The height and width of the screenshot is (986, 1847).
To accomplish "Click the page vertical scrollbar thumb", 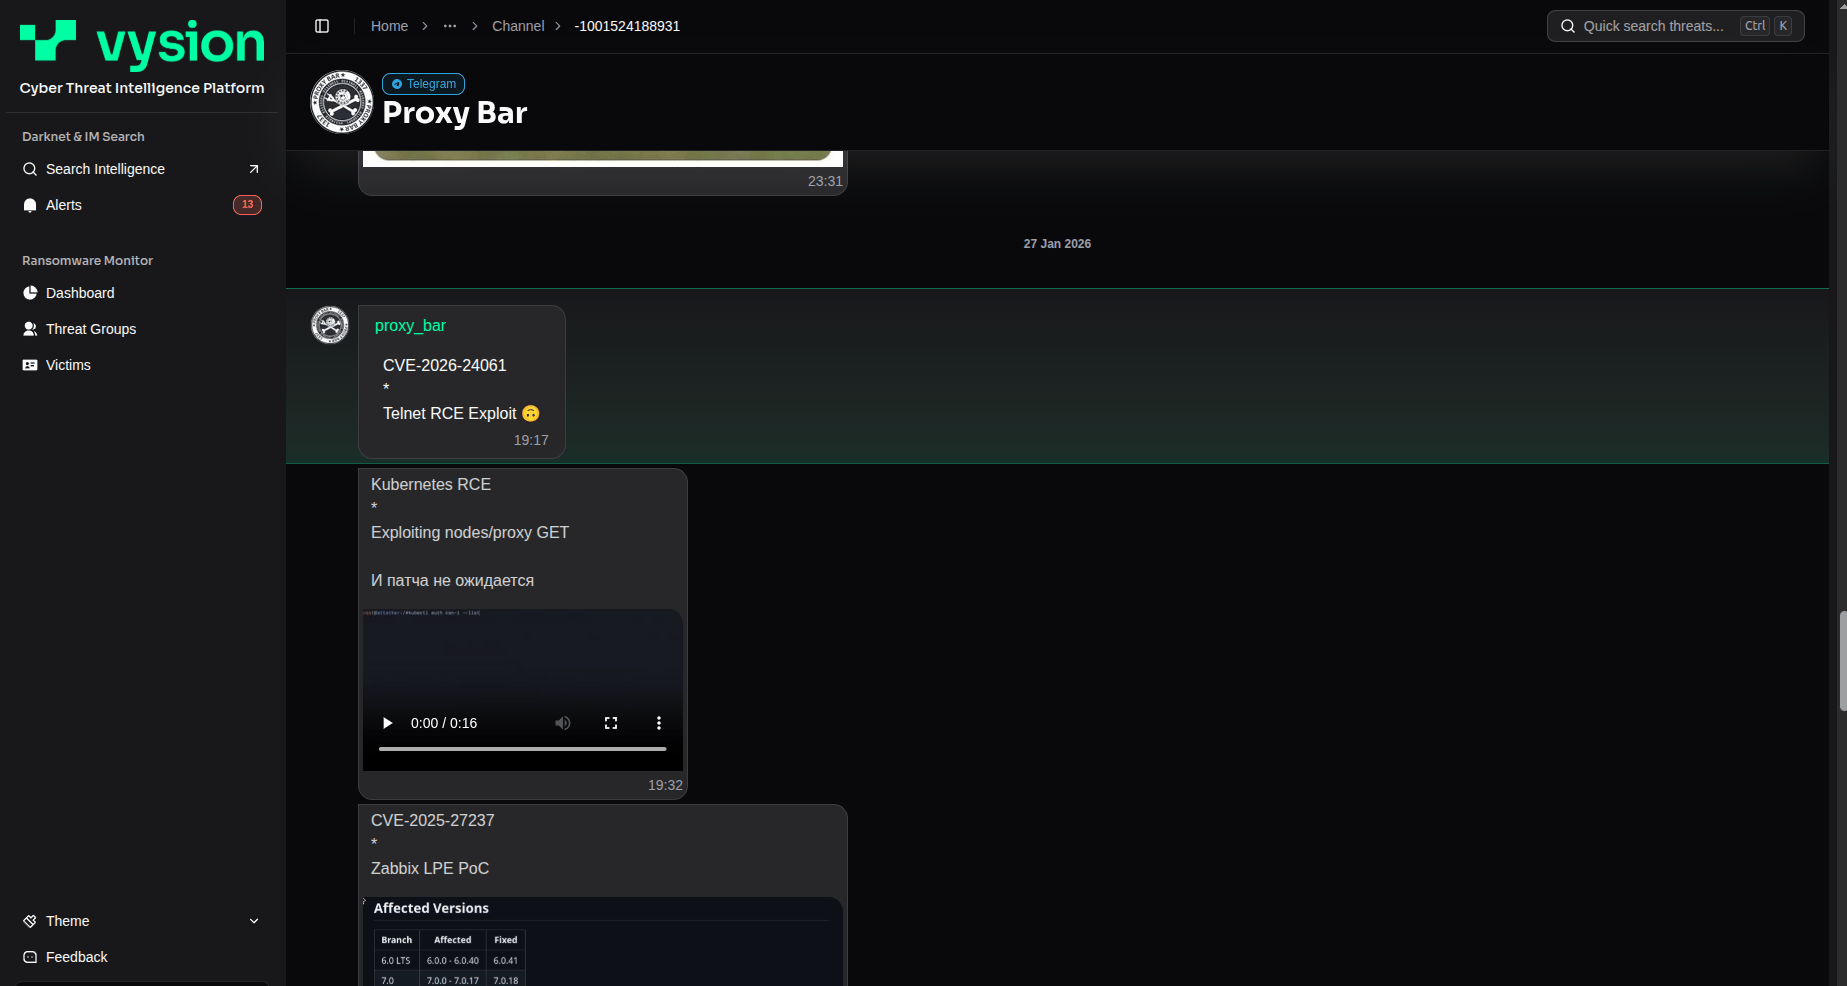I will [x=1842, y=661].
